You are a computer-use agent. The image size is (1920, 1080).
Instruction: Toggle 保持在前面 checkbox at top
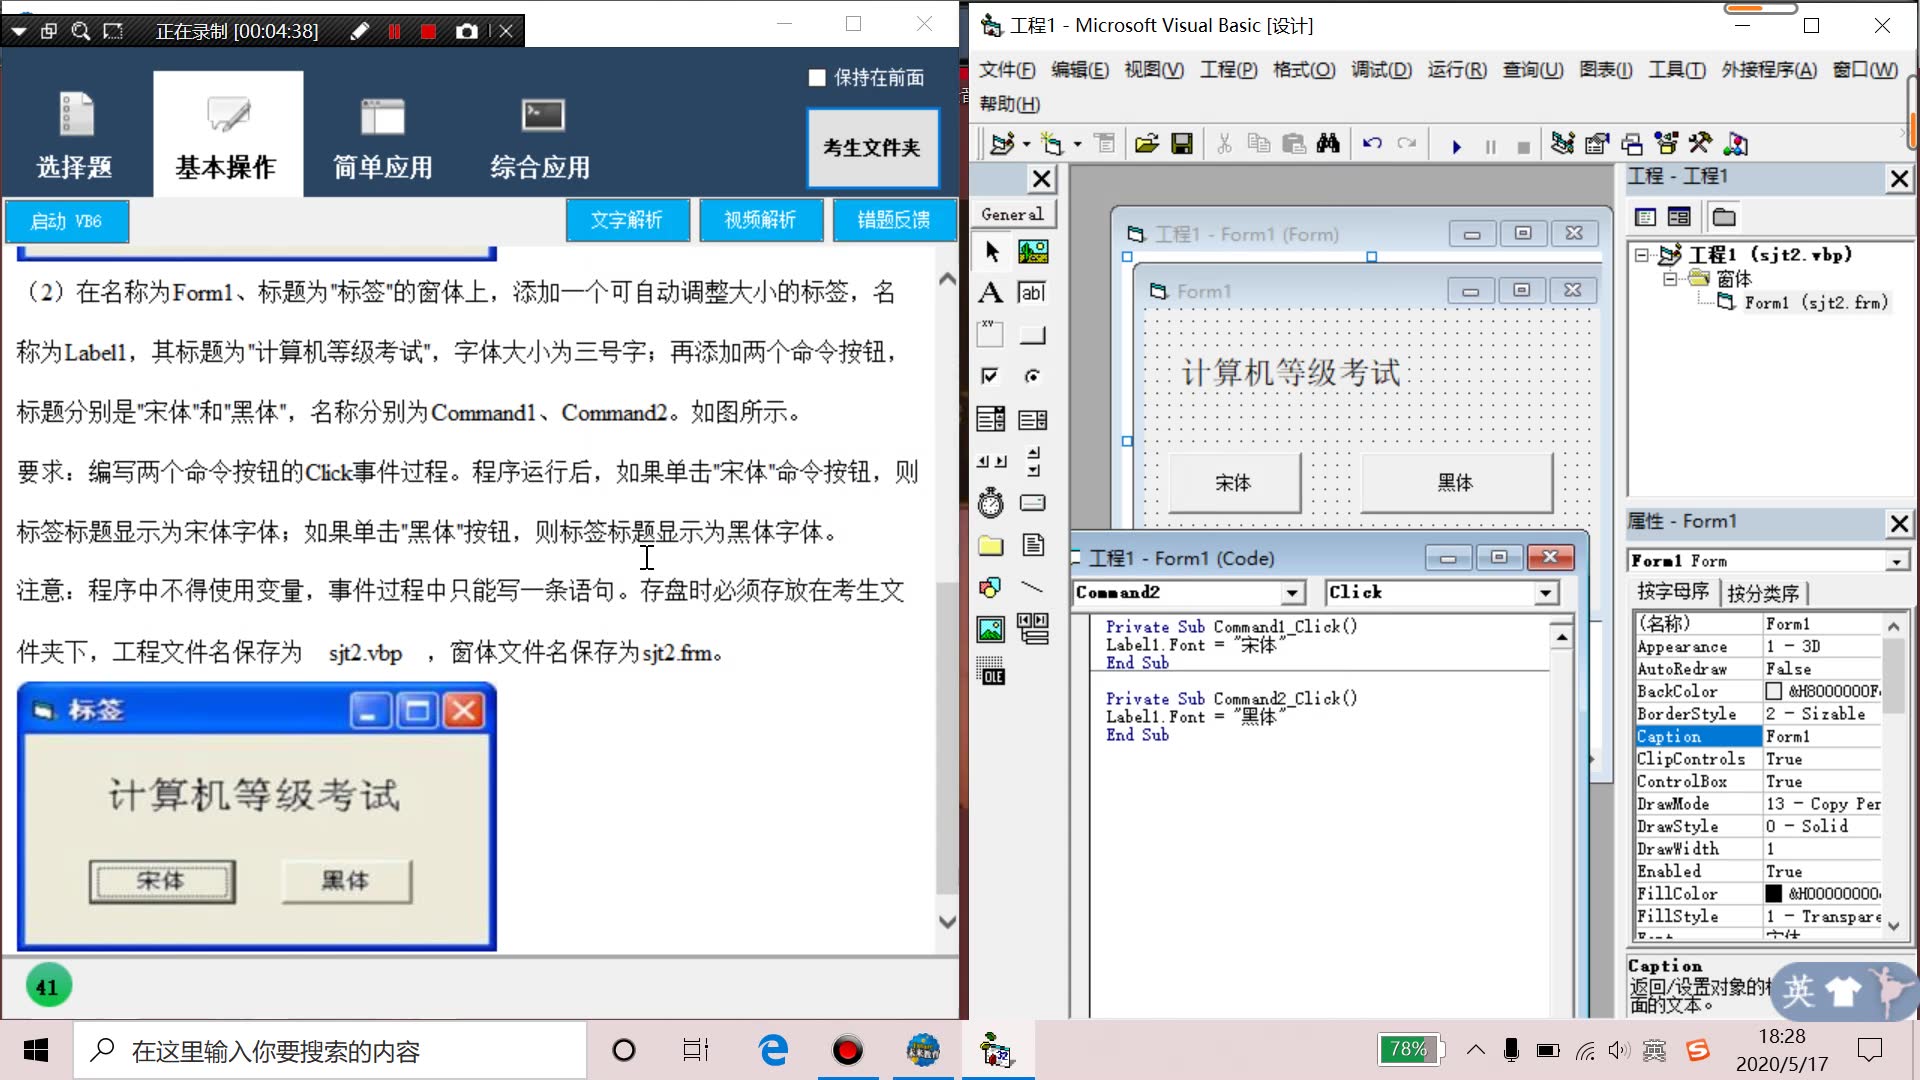816,76
